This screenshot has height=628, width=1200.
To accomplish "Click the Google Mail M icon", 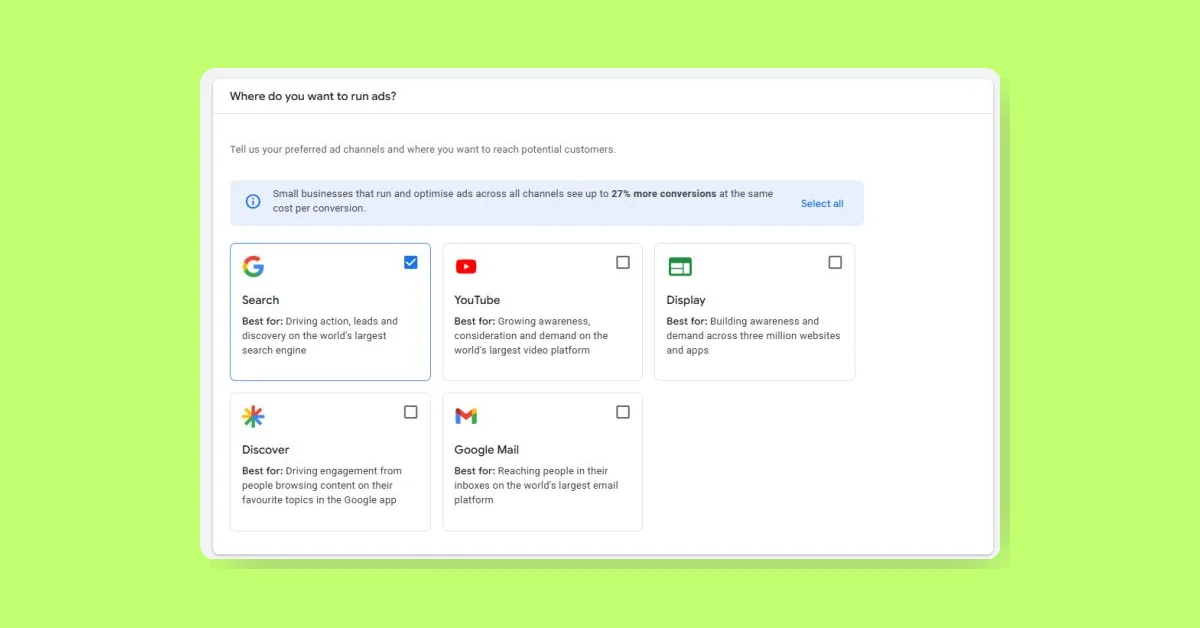I will (x=466, y=416).
